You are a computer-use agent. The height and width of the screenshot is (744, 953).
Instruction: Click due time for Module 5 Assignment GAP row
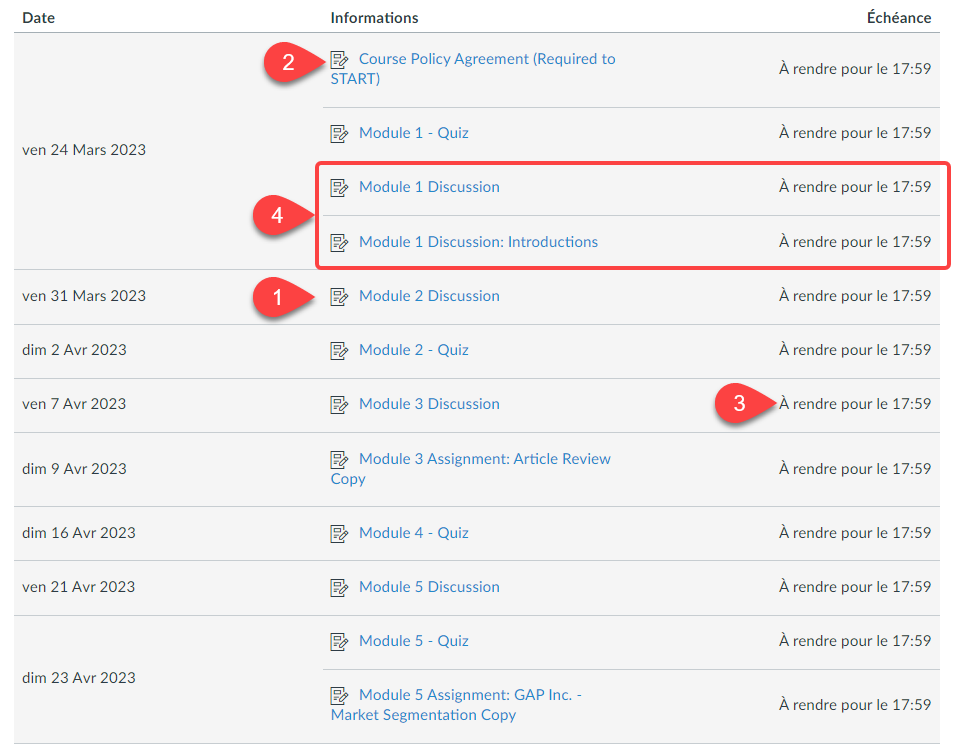click(x=855, y=704)
